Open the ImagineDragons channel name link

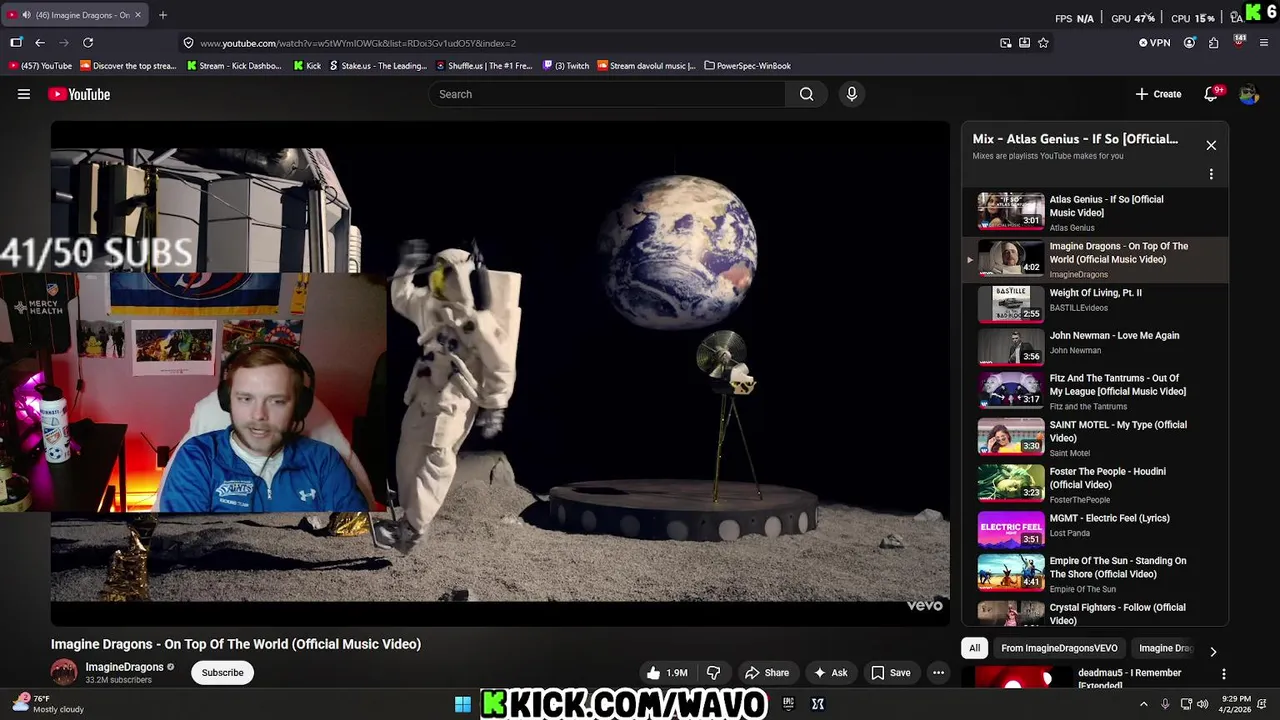tap(124, 667)
